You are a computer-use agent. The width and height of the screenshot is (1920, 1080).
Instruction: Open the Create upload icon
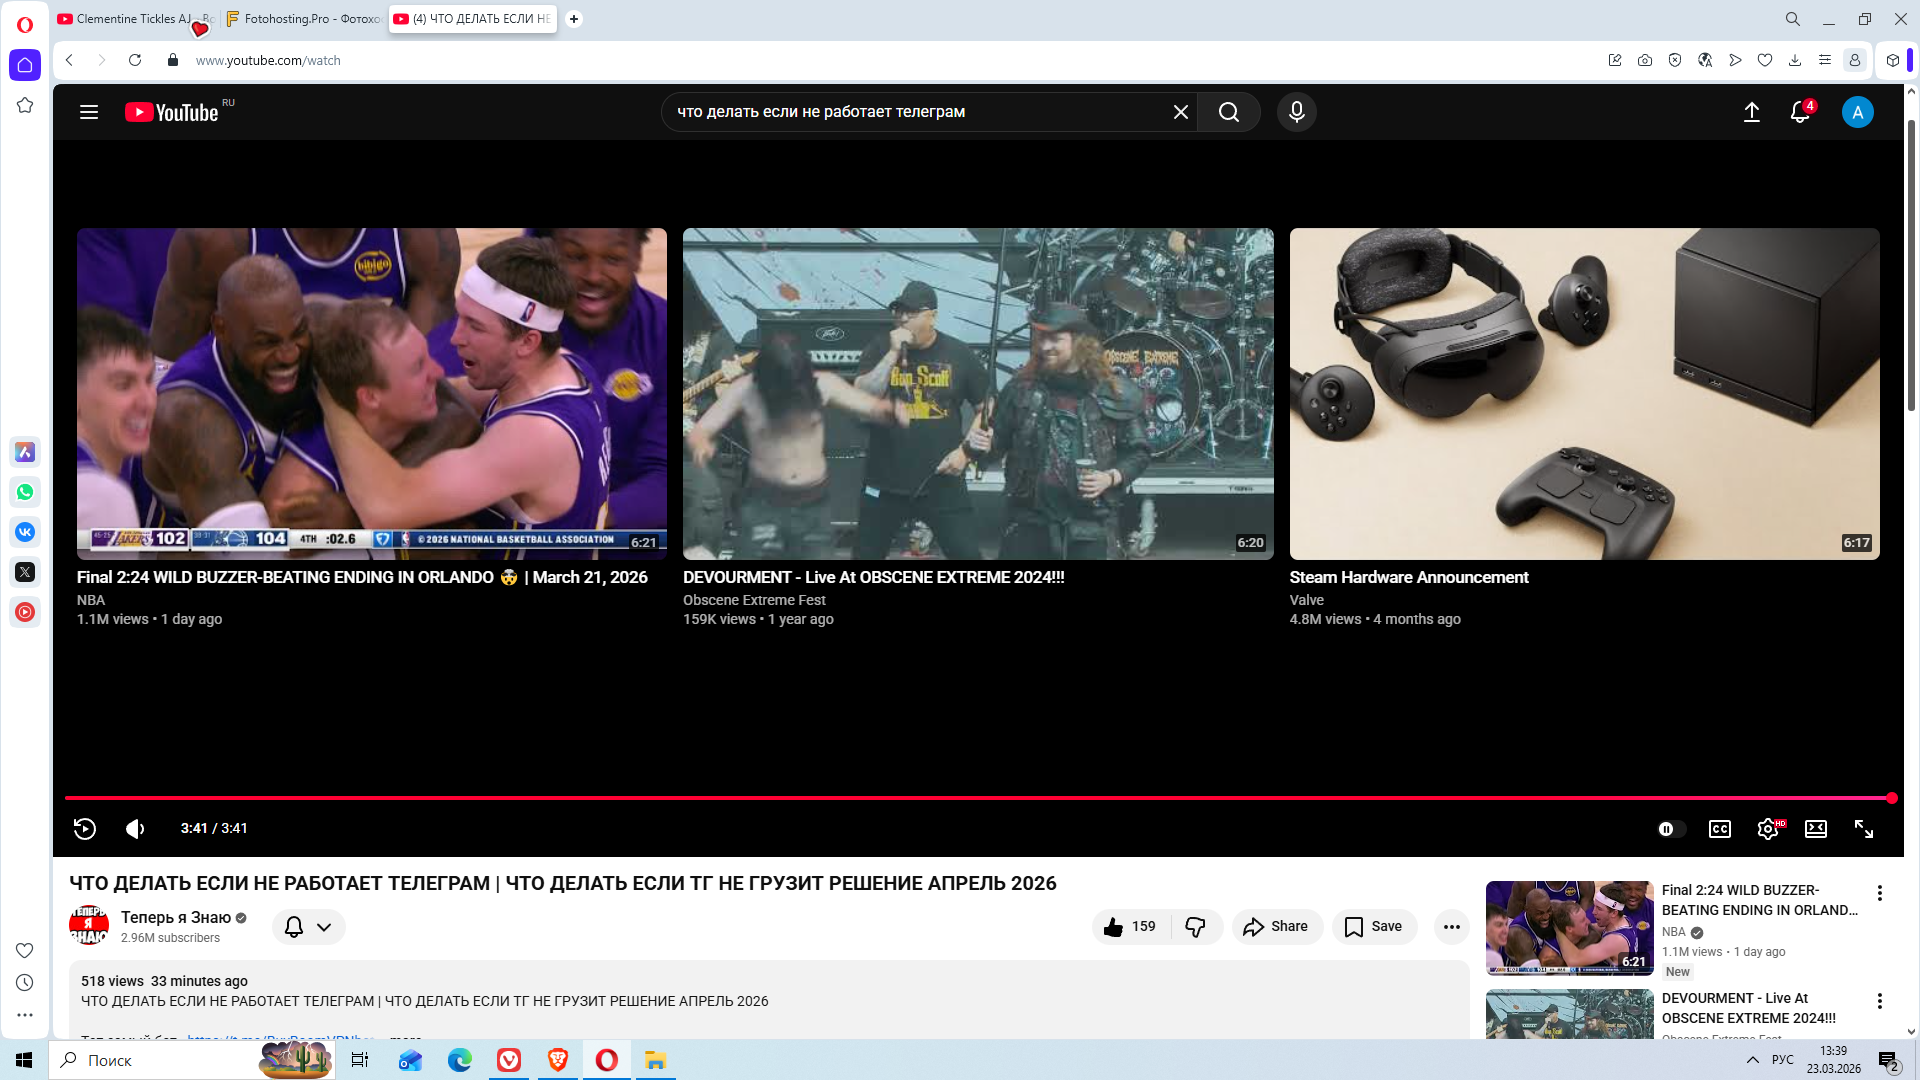tap(1751, 112)
